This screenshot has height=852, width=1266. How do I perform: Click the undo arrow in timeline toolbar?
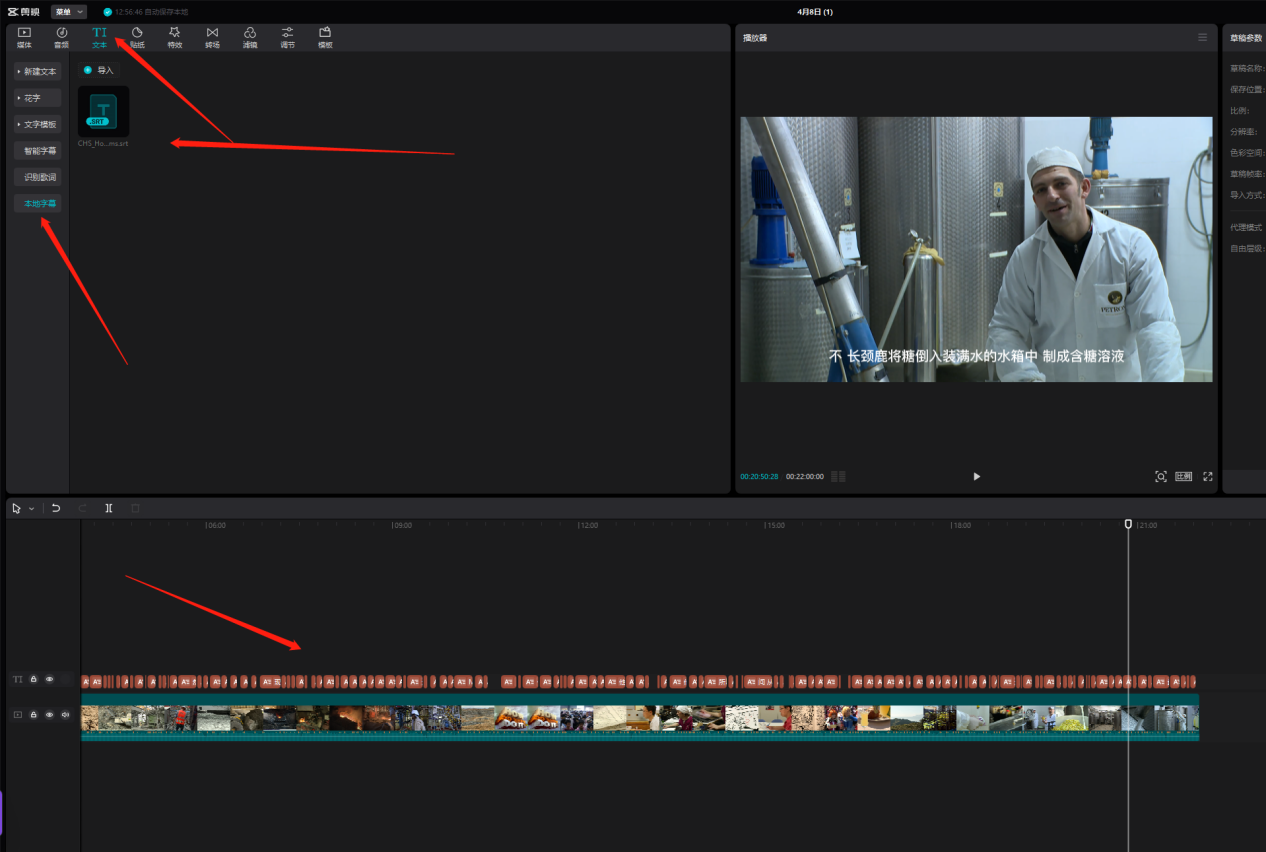56,508
